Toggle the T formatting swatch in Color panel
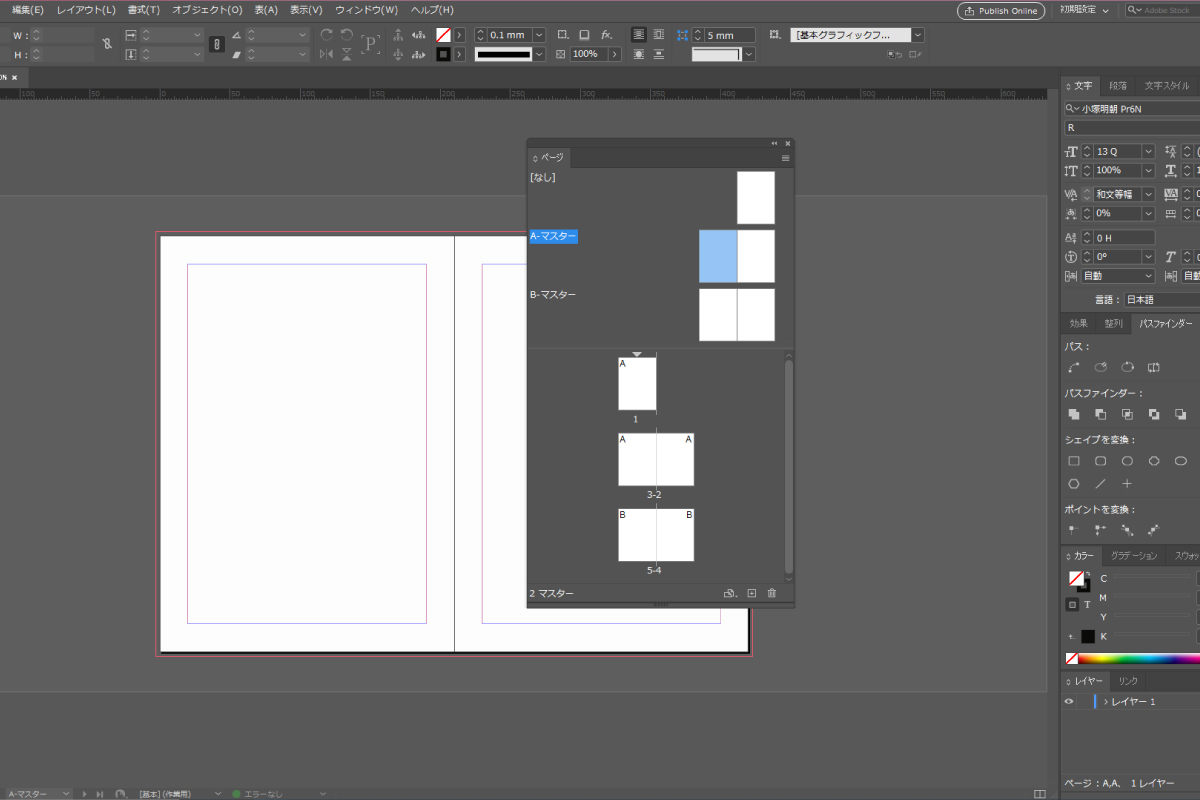This screenshot has height=800, width=1200. pos(1086,604)
